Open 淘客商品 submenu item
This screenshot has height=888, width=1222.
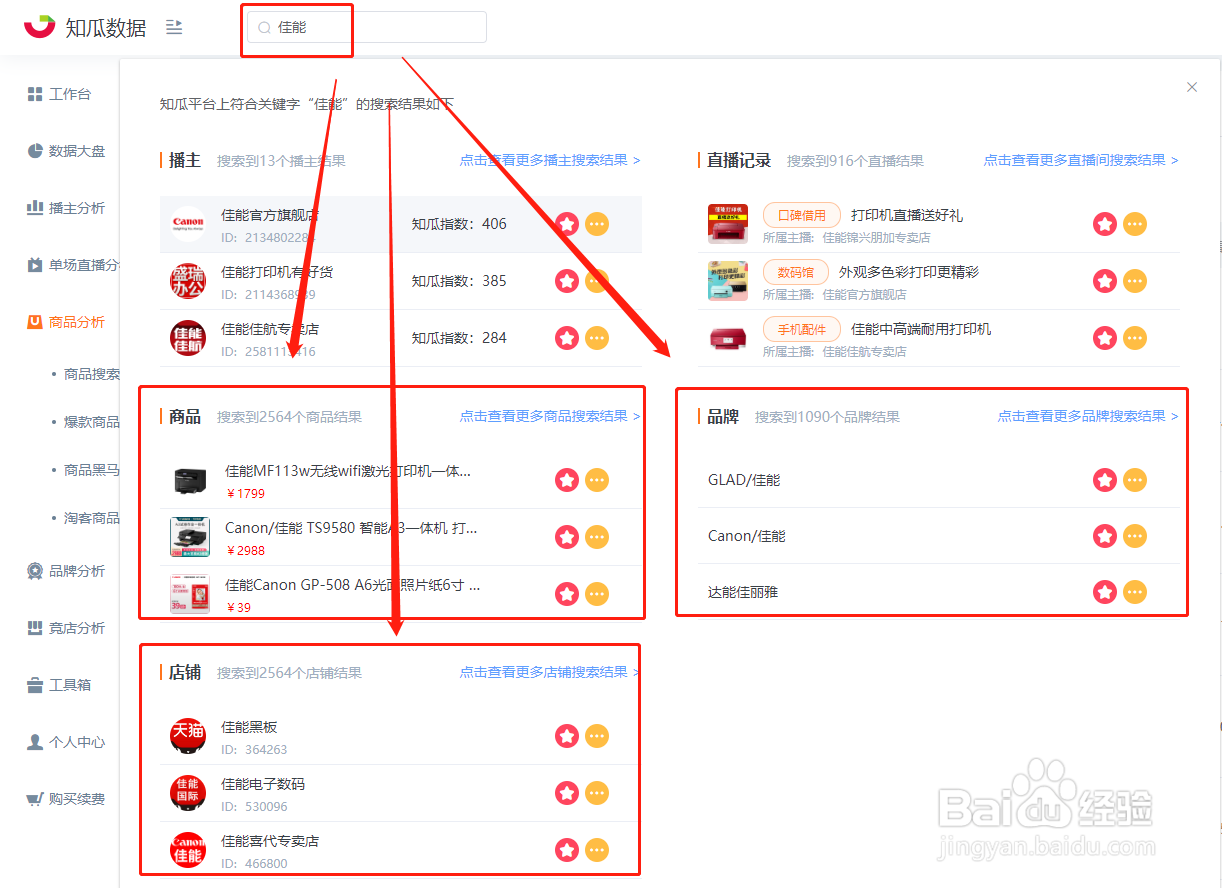click(x=91, y=518)
